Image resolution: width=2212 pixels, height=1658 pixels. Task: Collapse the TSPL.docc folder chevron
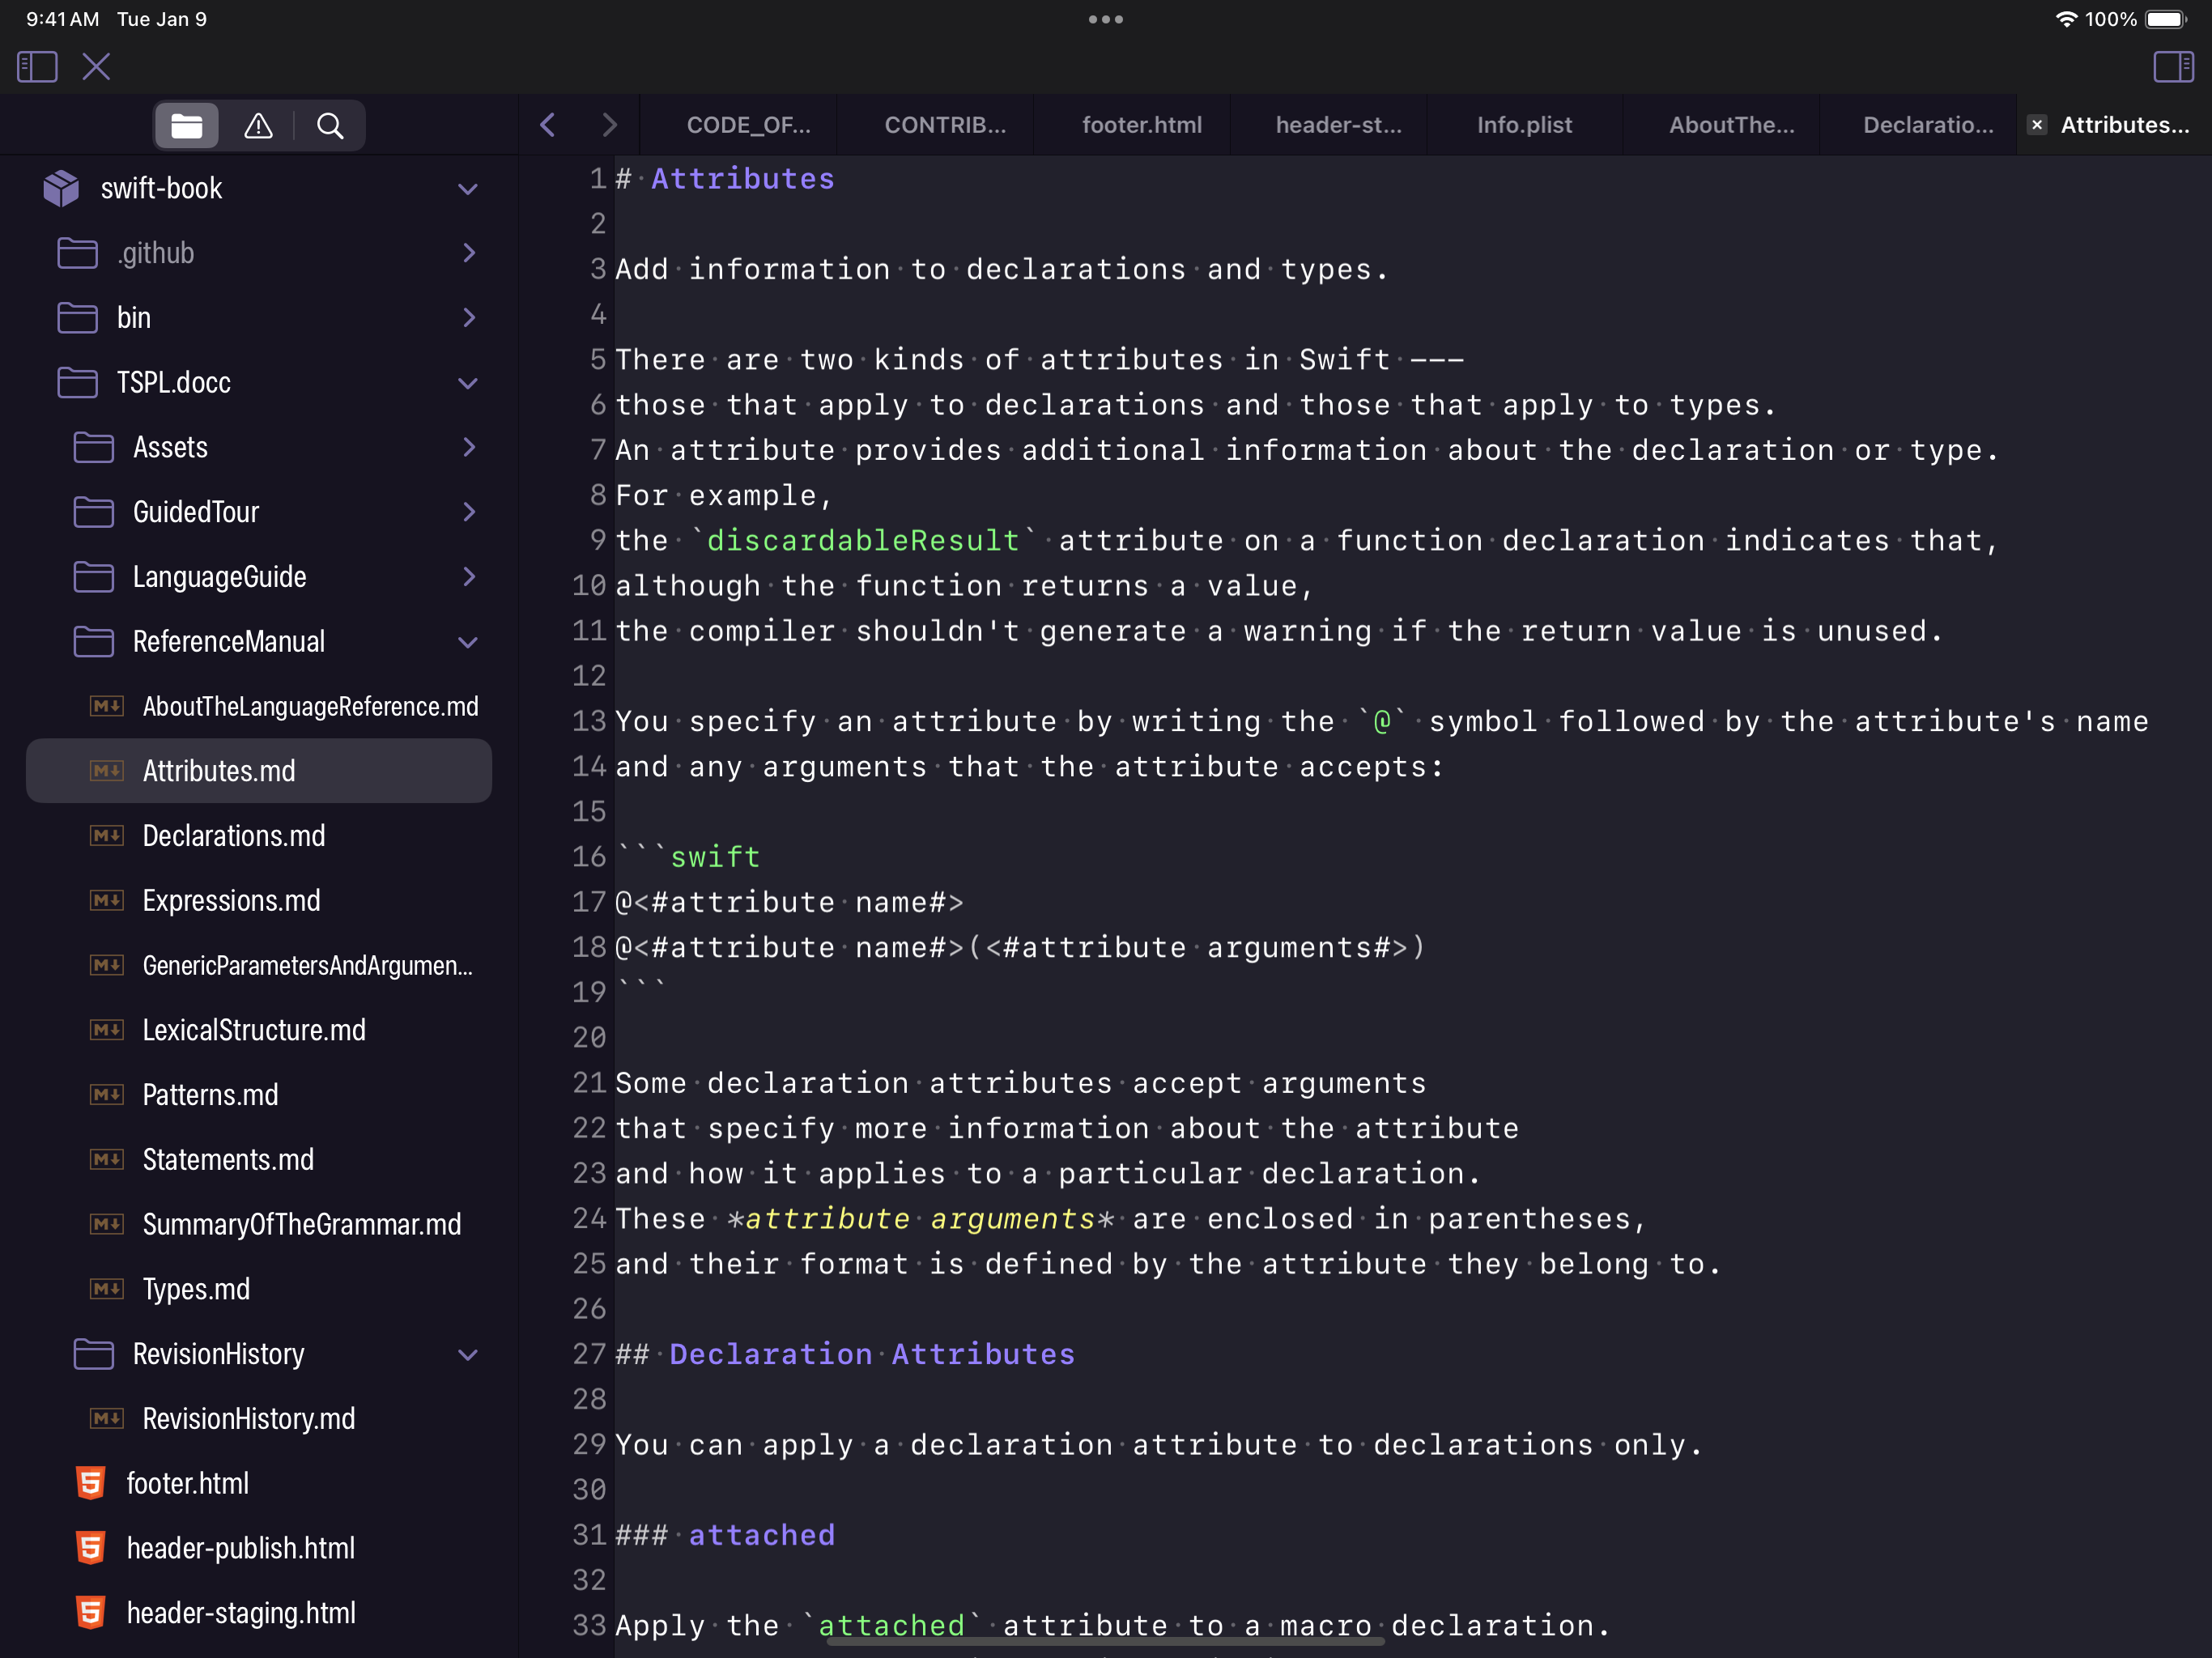click(467, 383)
